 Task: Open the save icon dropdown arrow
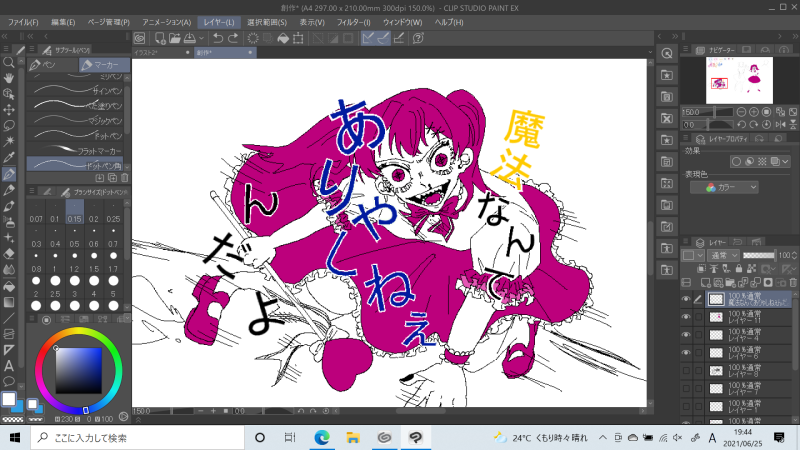[202, 38]
